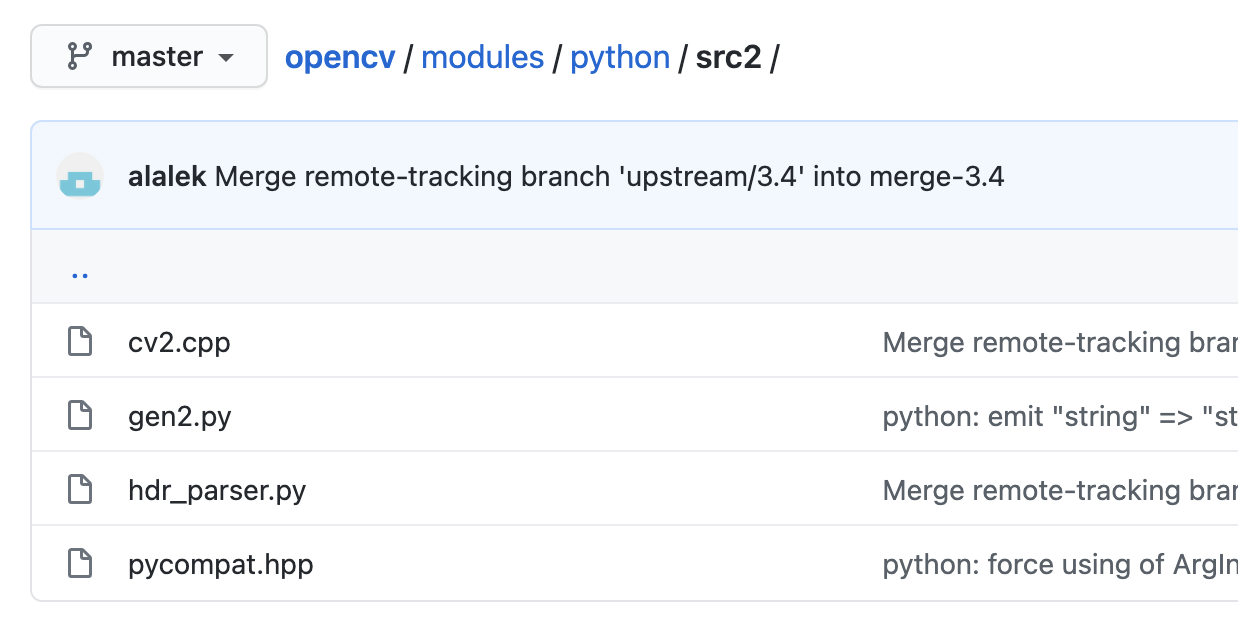Open the hdr_parser.py file
Viewport: 1238px width, 630px height.
tap(217, 491)
